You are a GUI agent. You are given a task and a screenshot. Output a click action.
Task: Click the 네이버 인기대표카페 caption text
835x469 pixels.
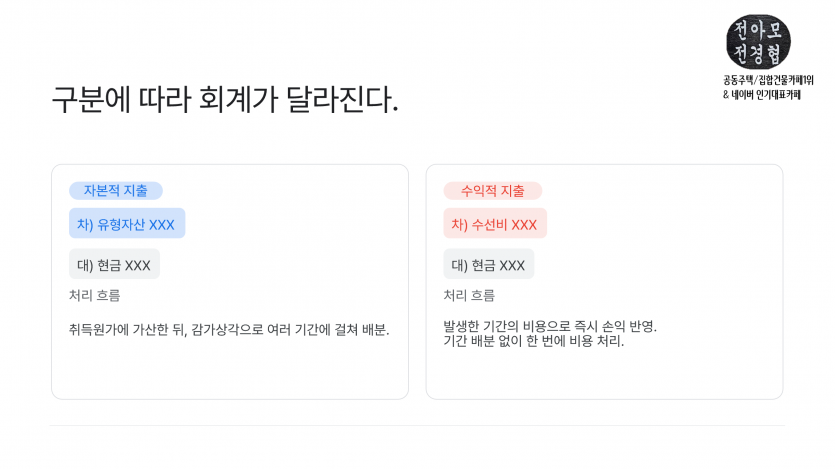click(x=766, y=95)
